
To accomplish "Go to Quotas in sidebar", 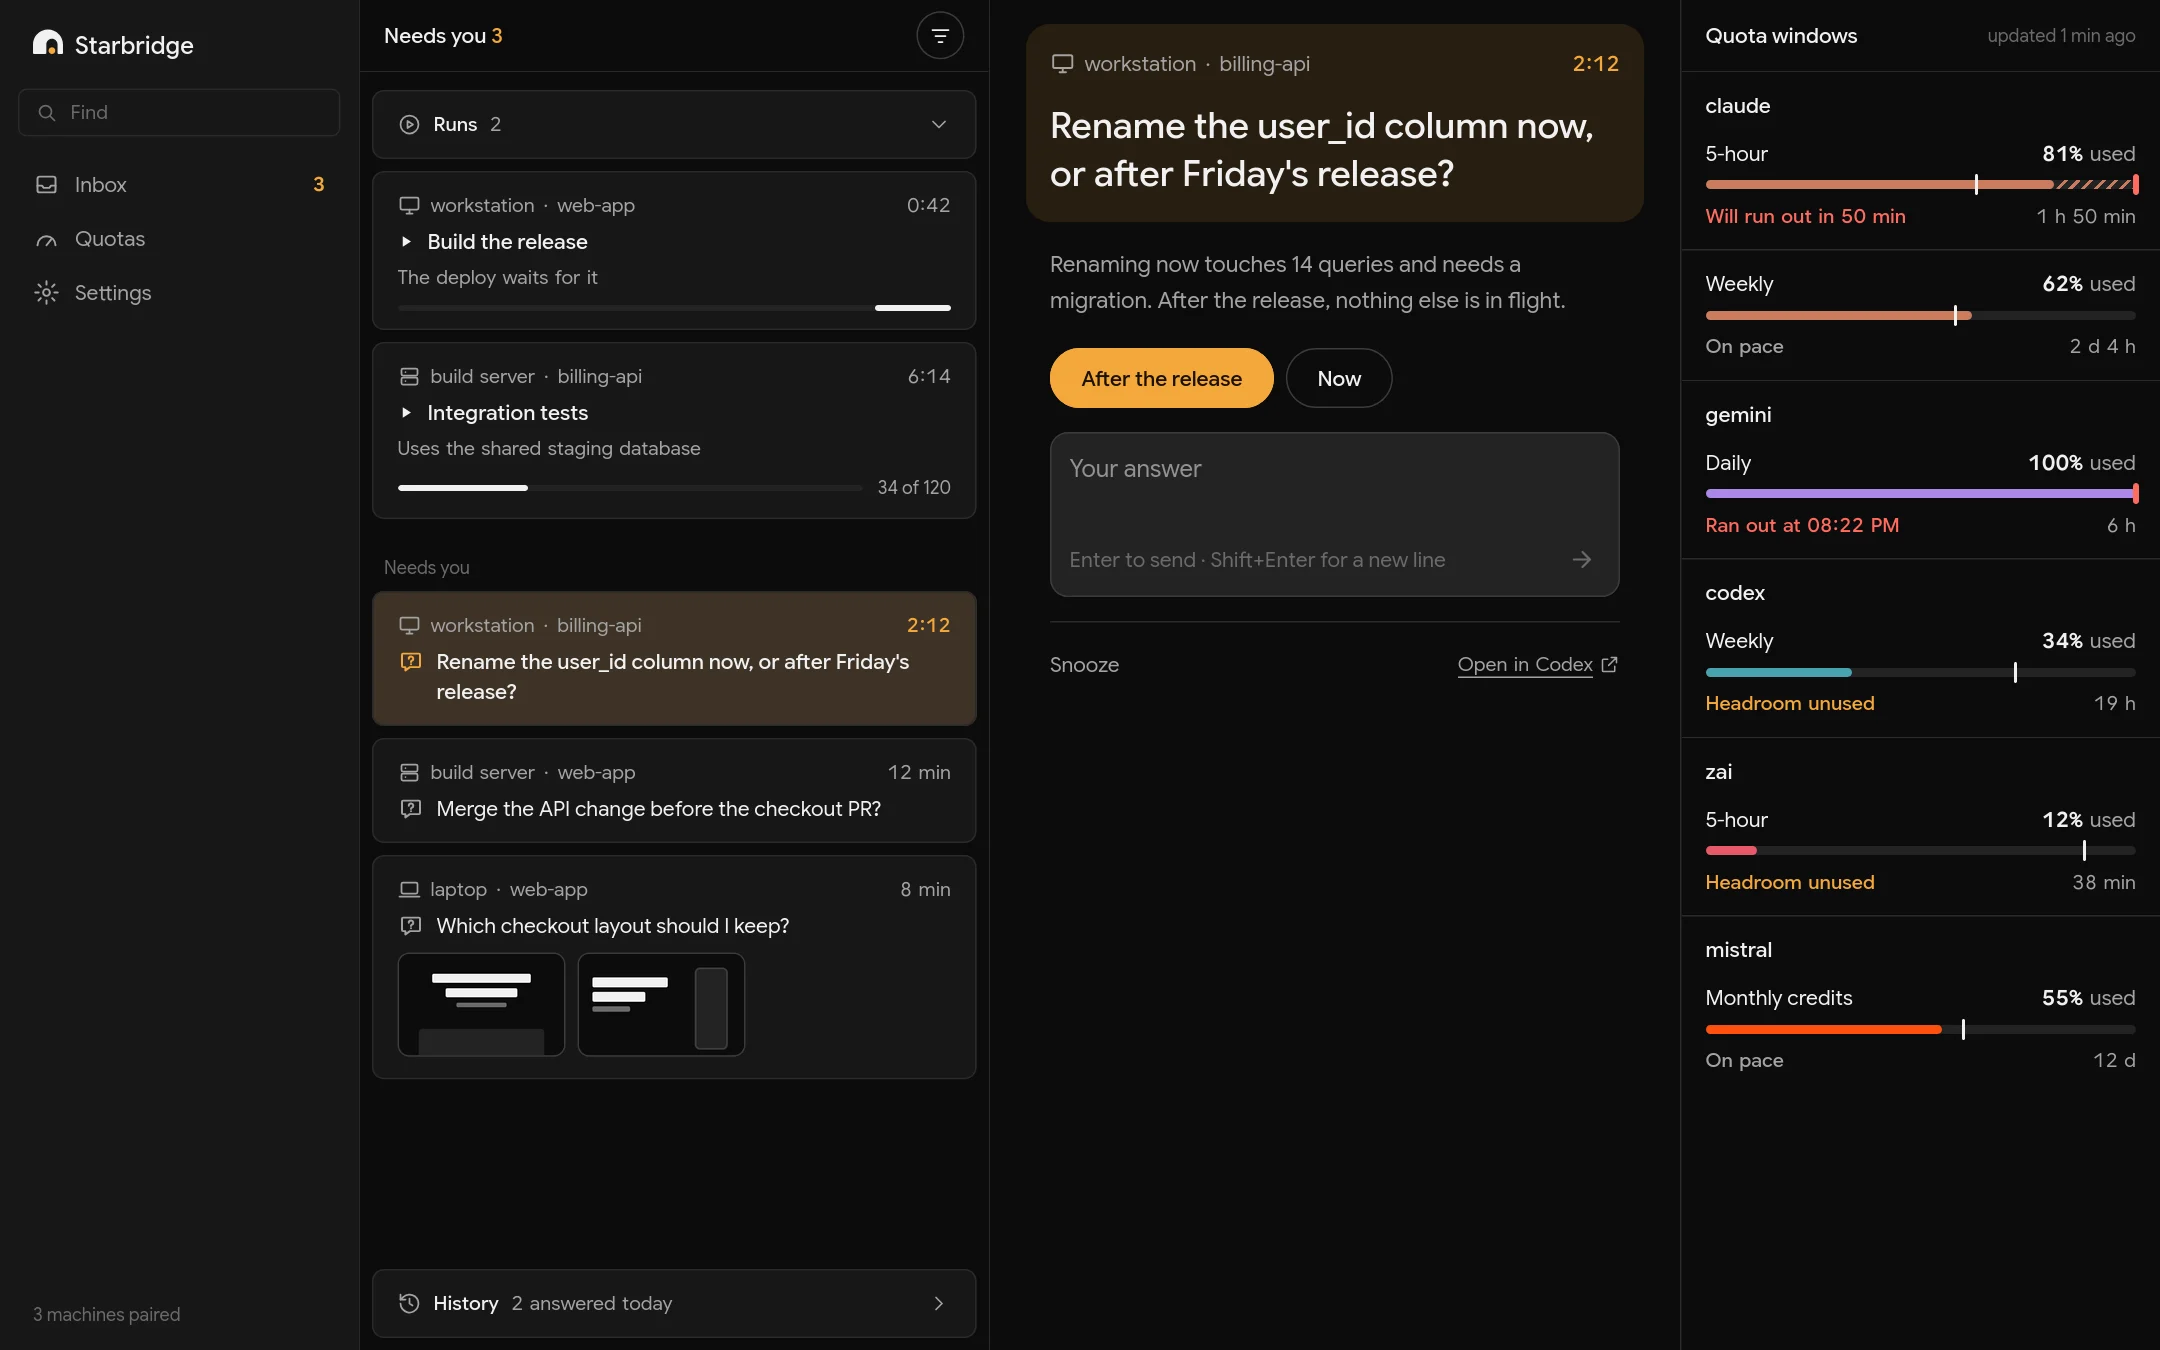I will 179,239.
